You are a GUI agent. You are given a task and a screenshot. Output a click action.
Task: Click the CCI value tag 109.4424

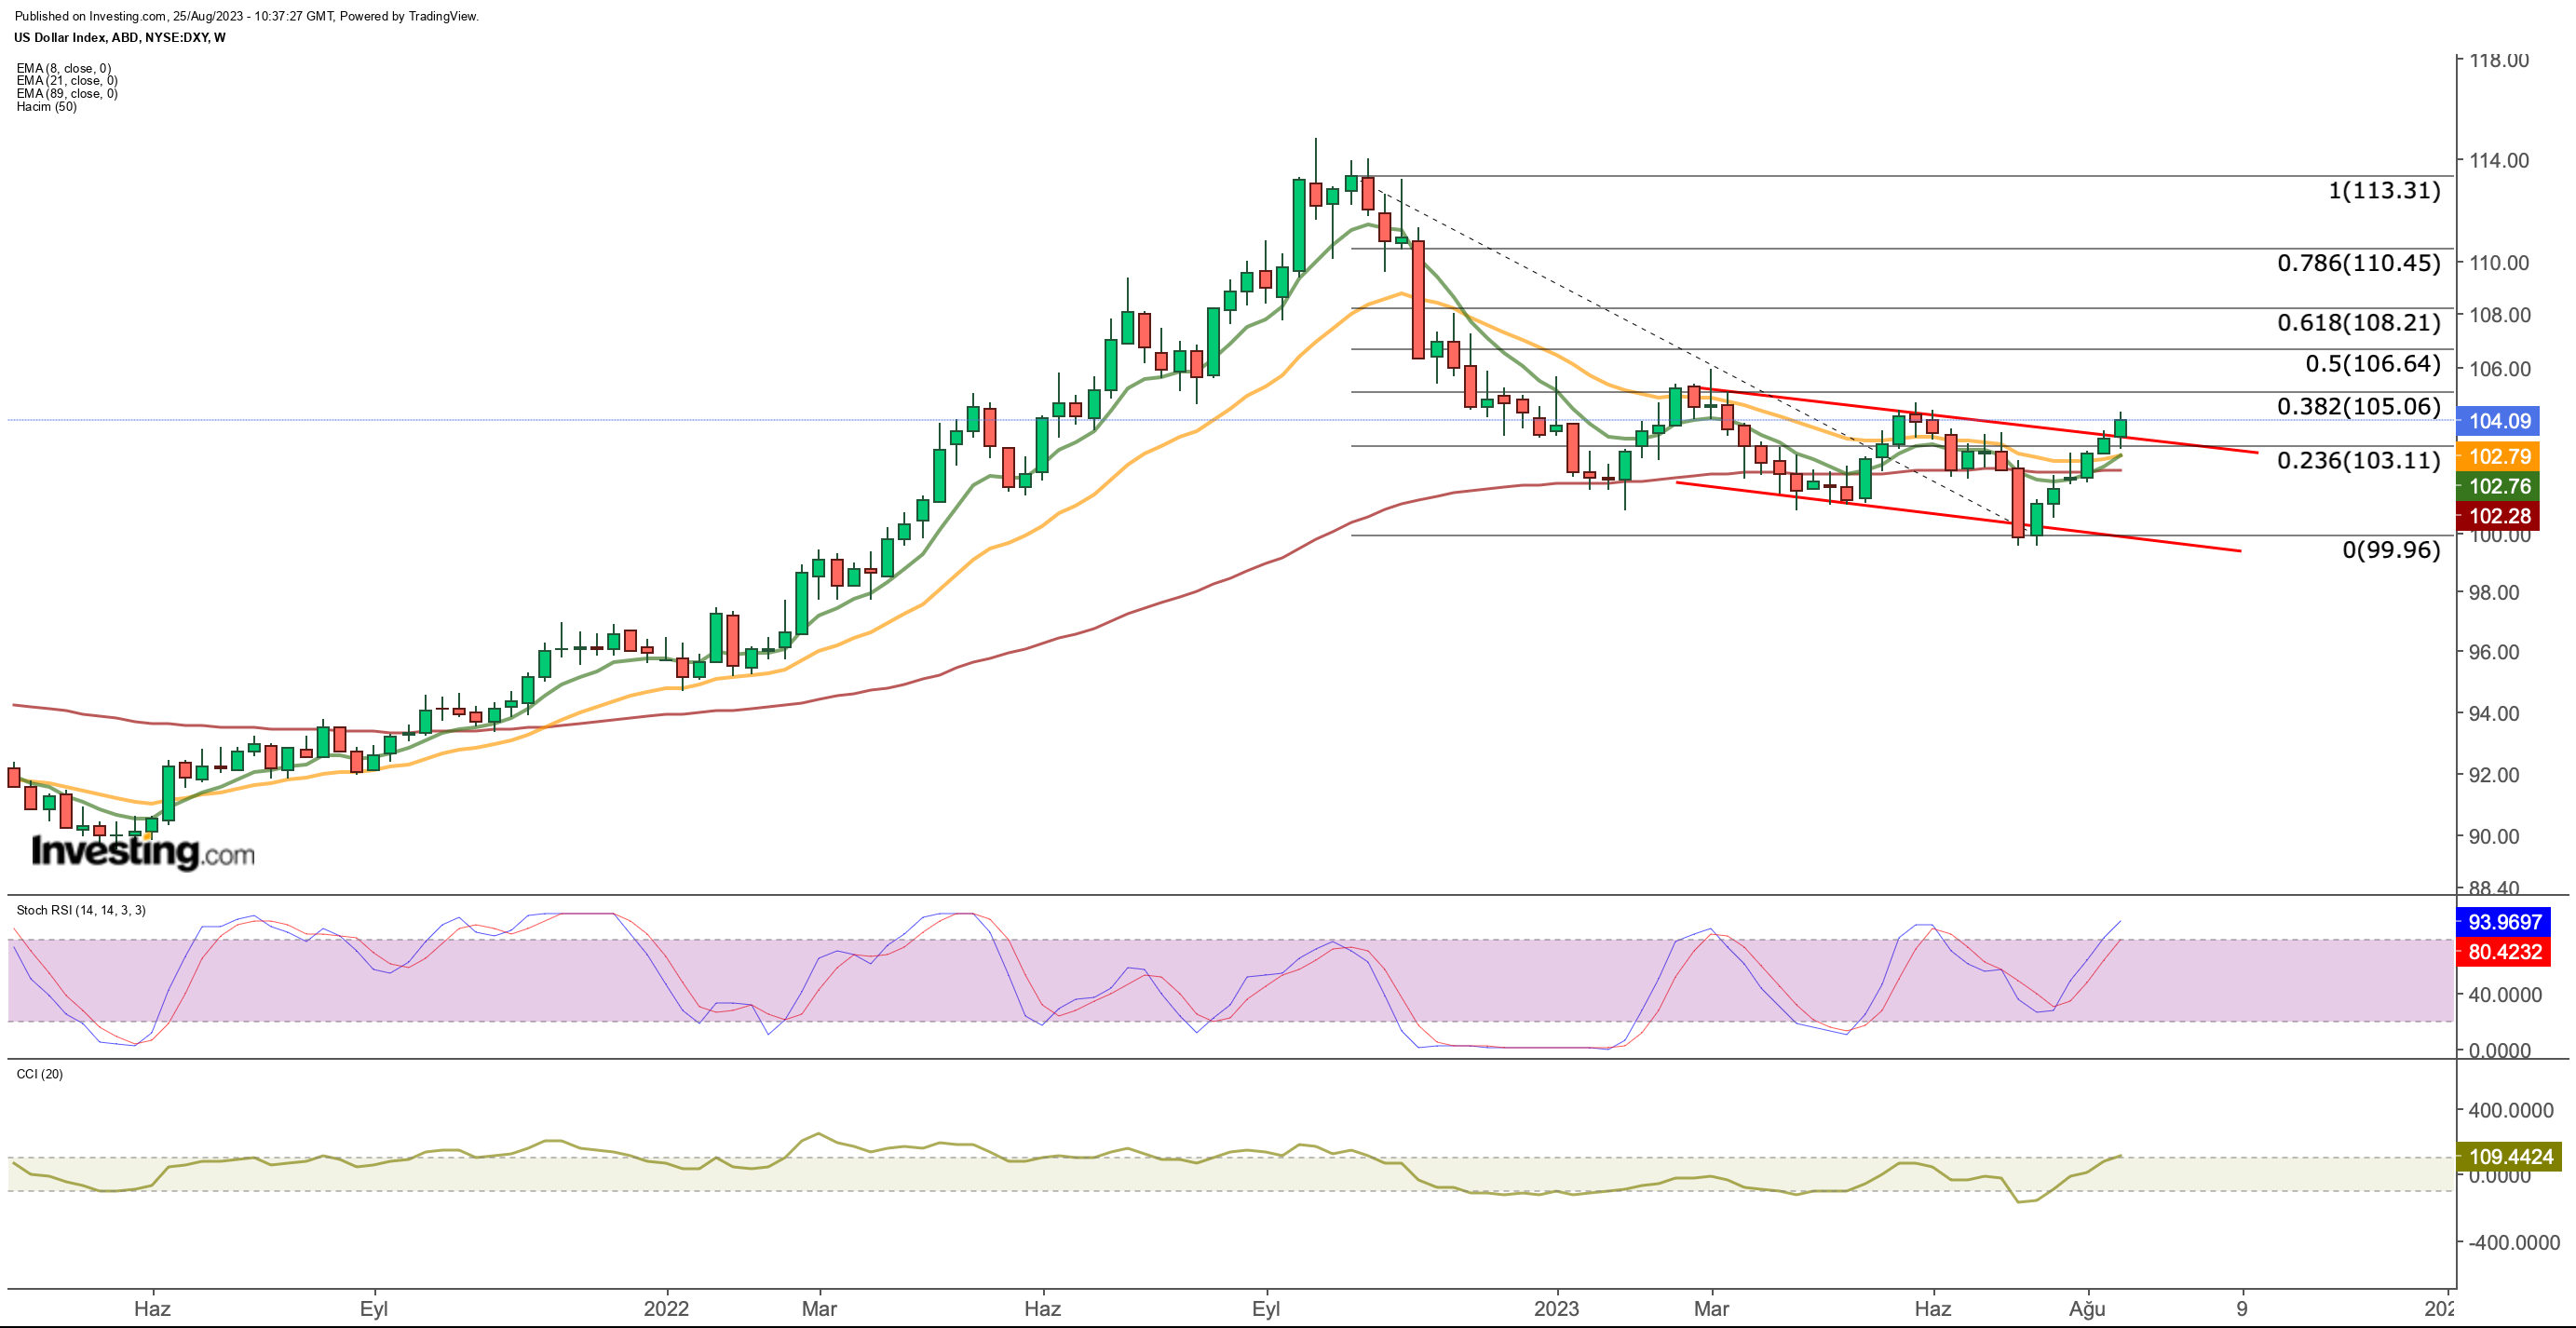tap(2510, 1157)
